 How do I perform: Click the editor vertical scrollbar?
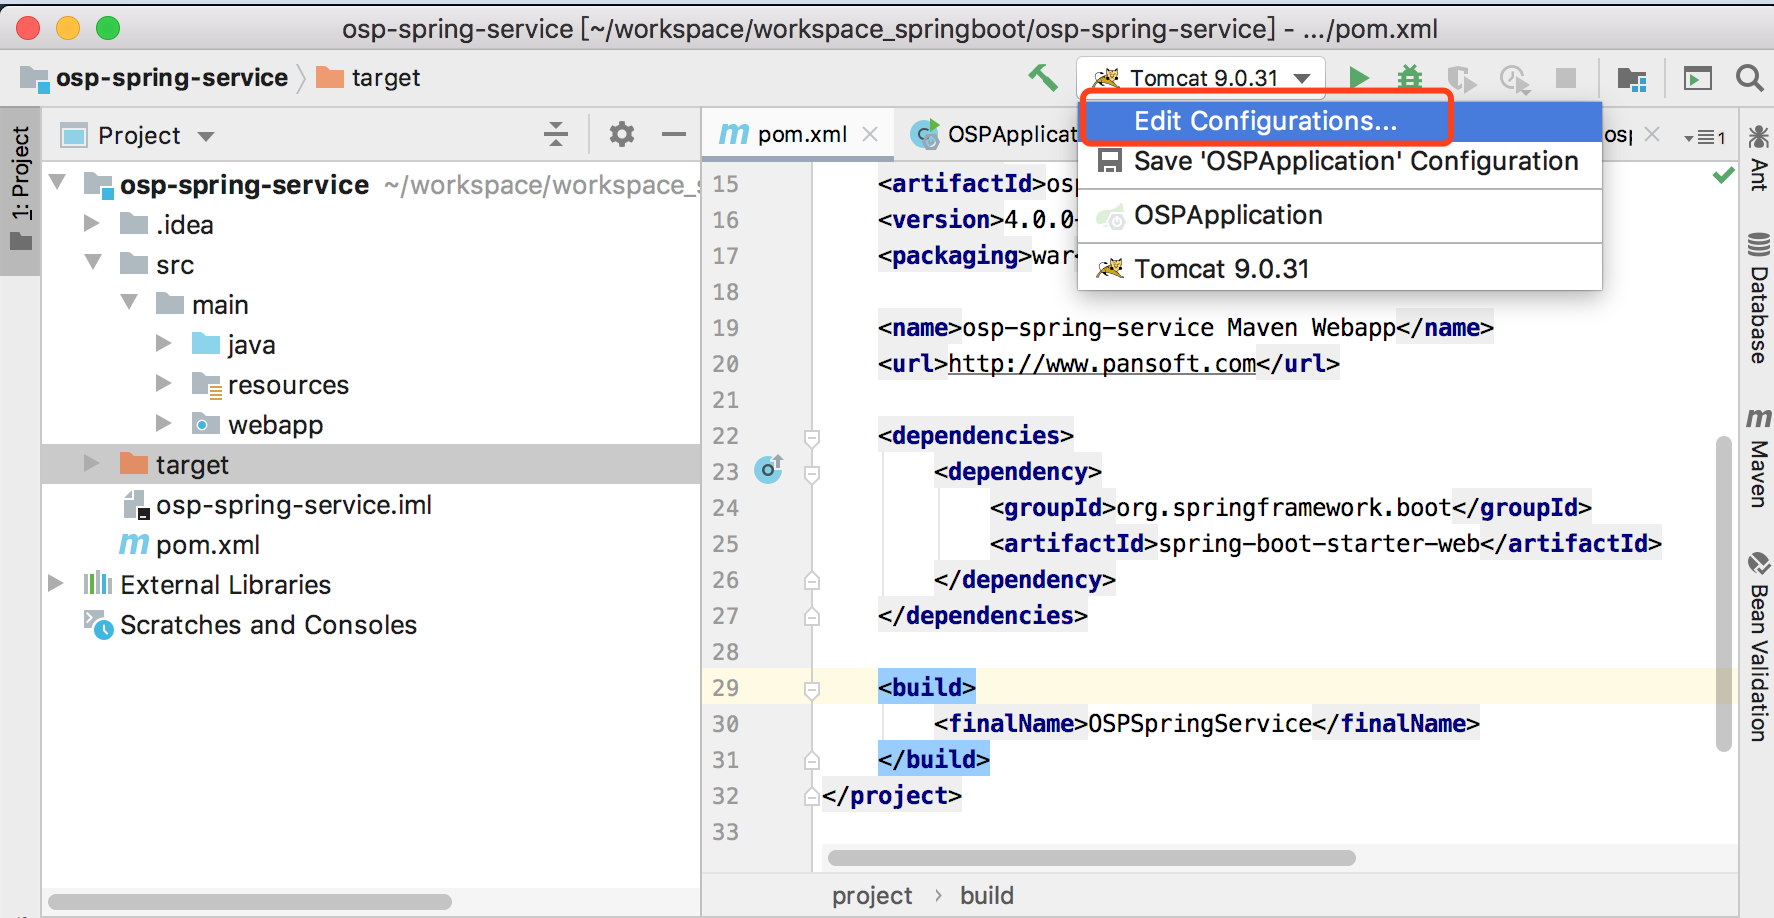(1723, 593)
